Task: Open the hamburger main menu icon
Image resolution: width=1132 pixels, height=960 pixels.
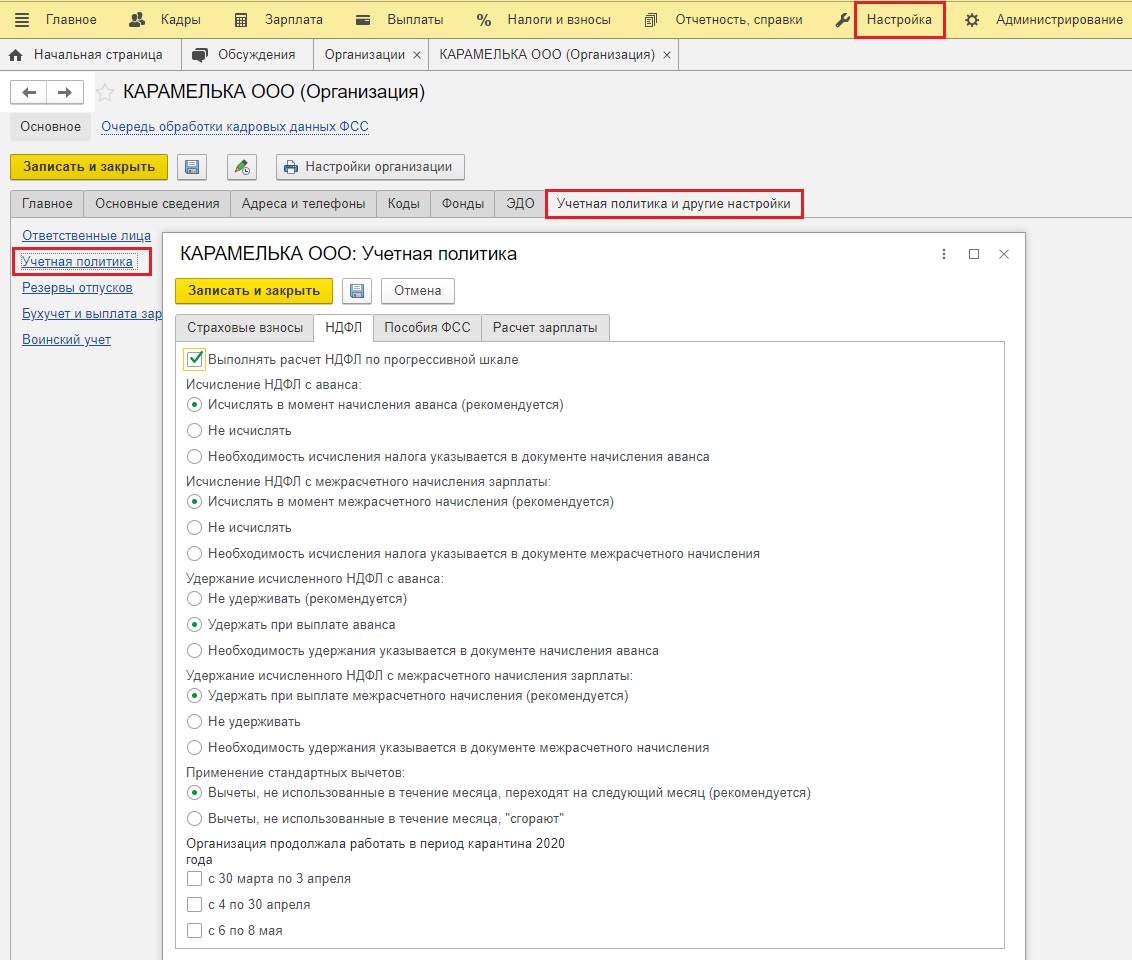Action: pyautogui.click(x=22, y=19)
